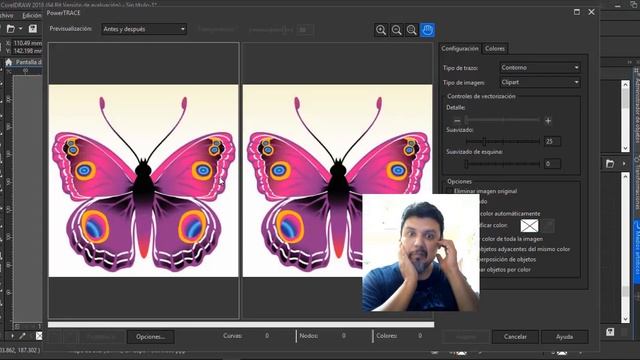This screenshot has width=640, height=360.
Task: Click the original butterfly preview image
Action: click(143, 180)
